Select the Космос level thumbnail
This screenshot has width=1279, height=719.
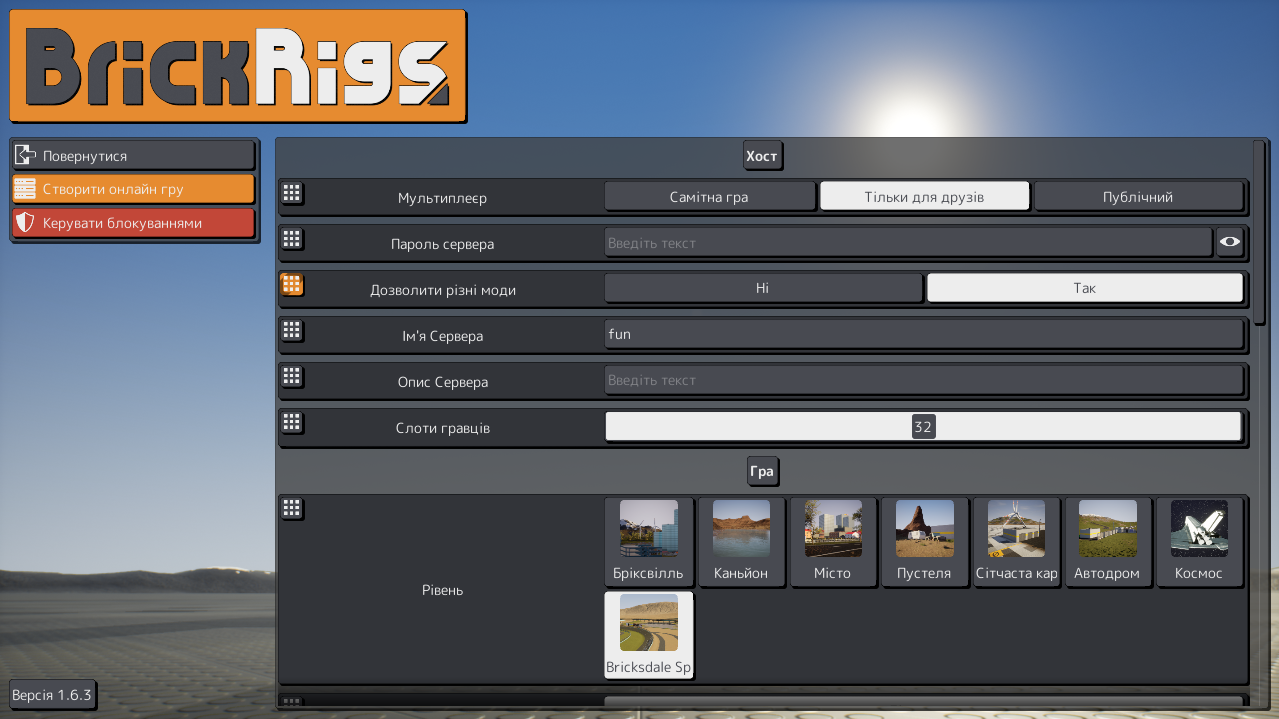point(1199,541)
